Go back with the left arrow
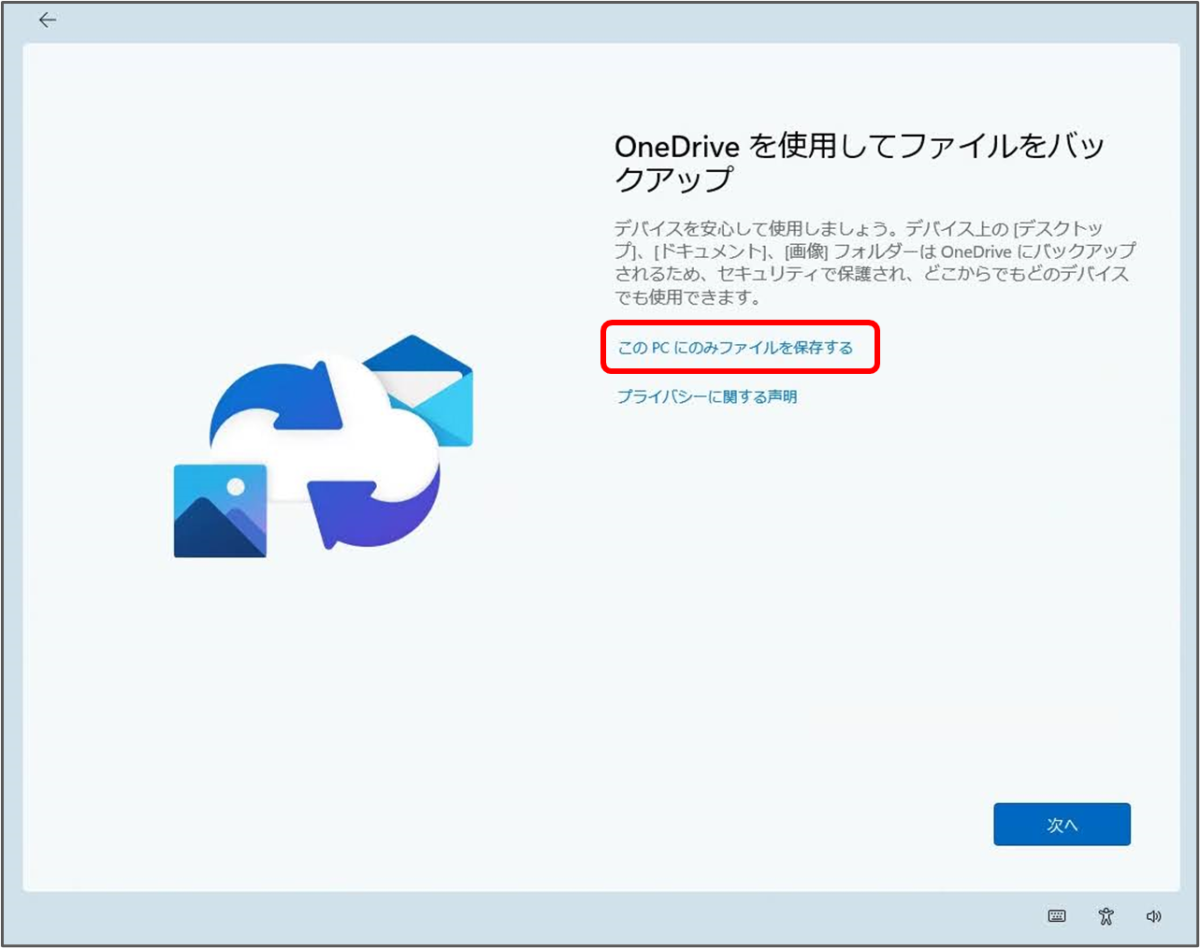Image resolution: width=1200 pixels, height=948 pixels. (x=47, y=20)
